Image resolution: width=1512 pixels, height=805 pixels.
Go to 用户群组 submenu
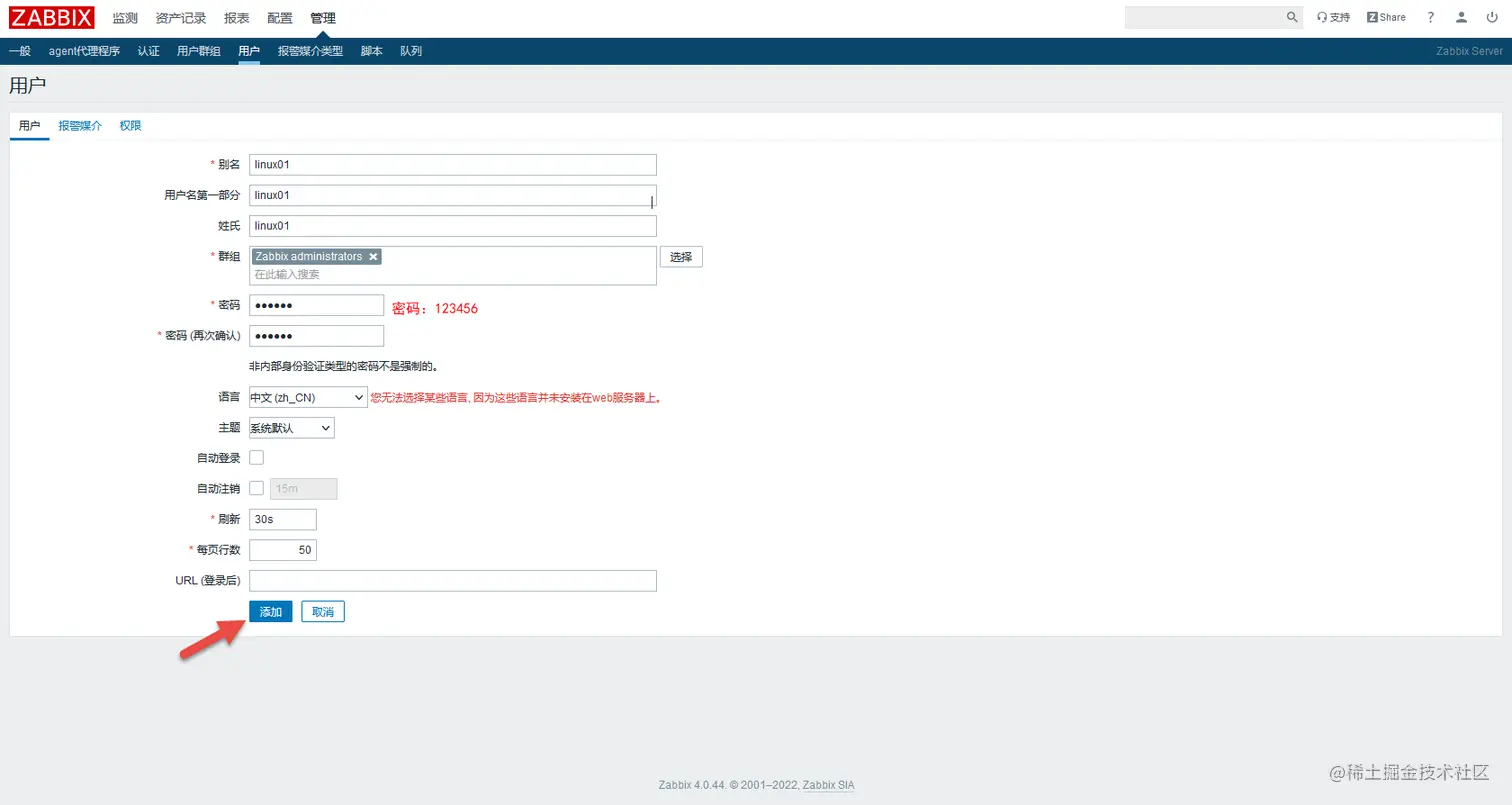pos(199,51)
